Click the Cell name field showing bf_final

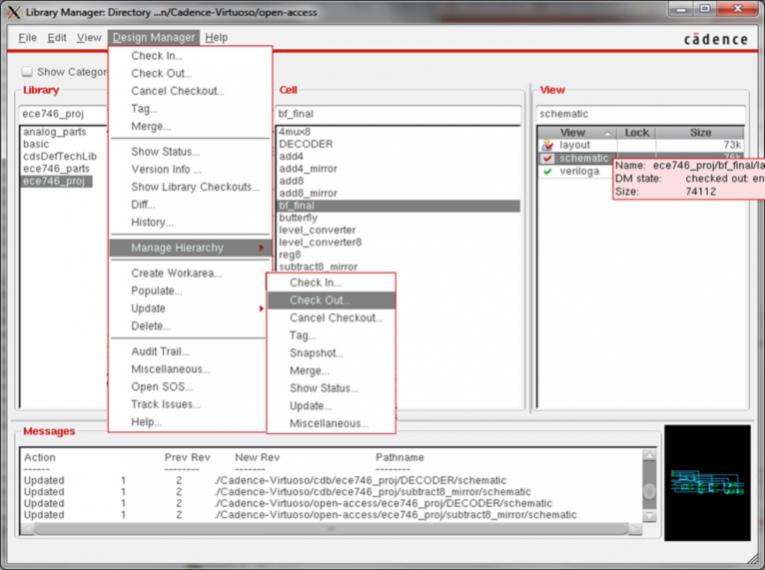[399, 114]
